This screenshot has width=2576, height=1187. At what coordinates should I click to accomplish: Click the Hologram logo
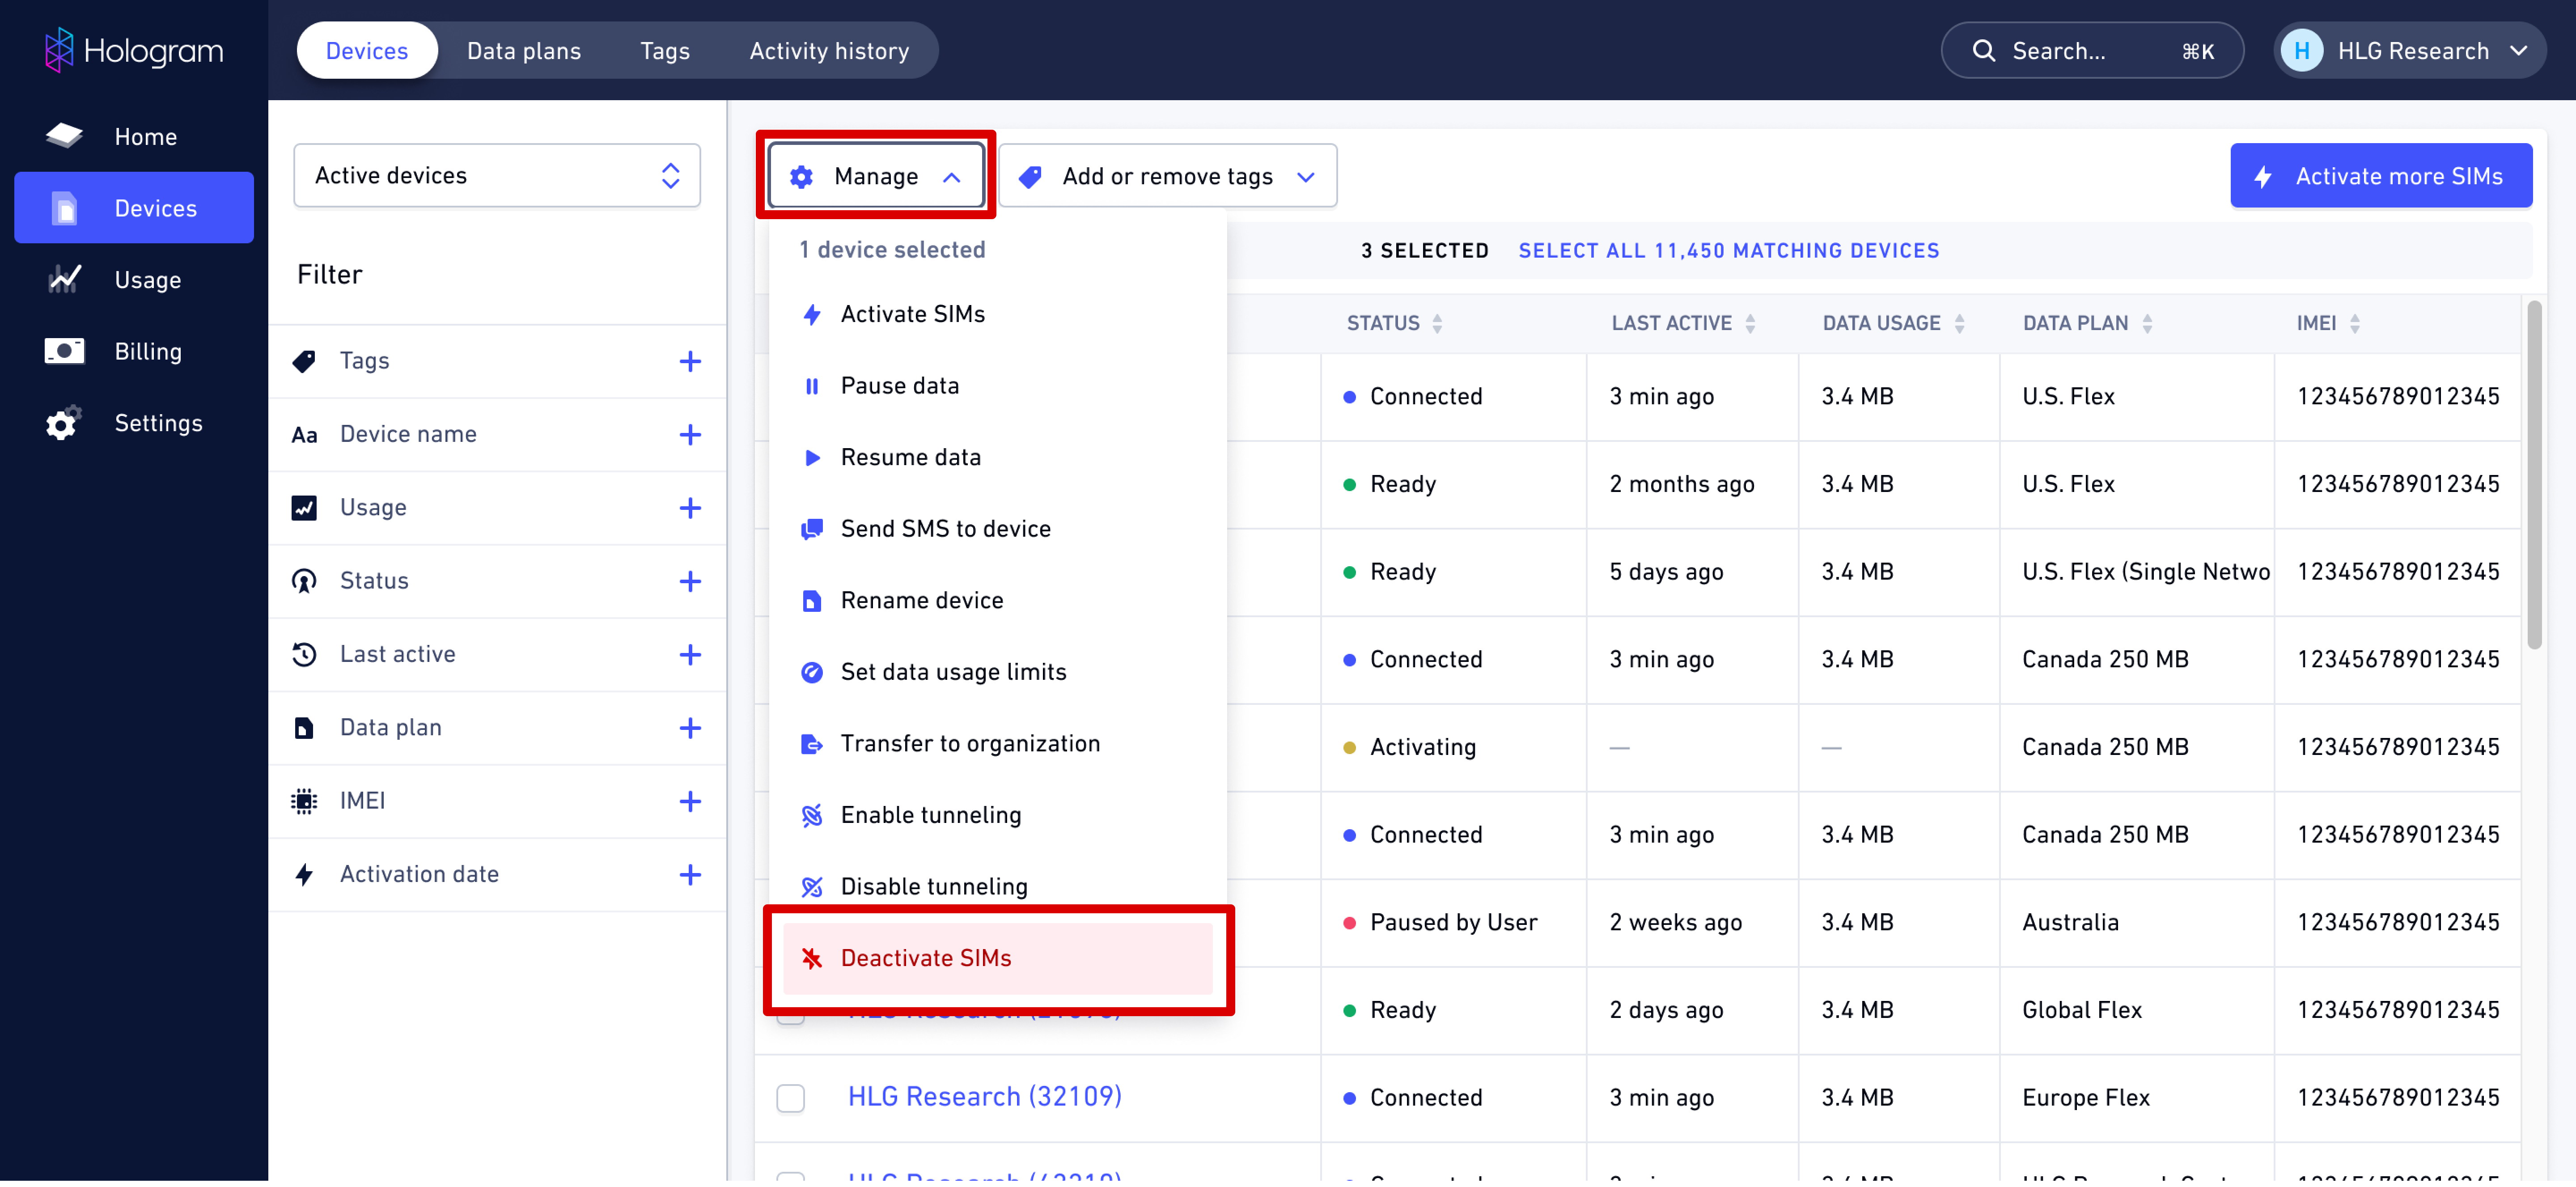pyautogui.click(x=134, y=50)
